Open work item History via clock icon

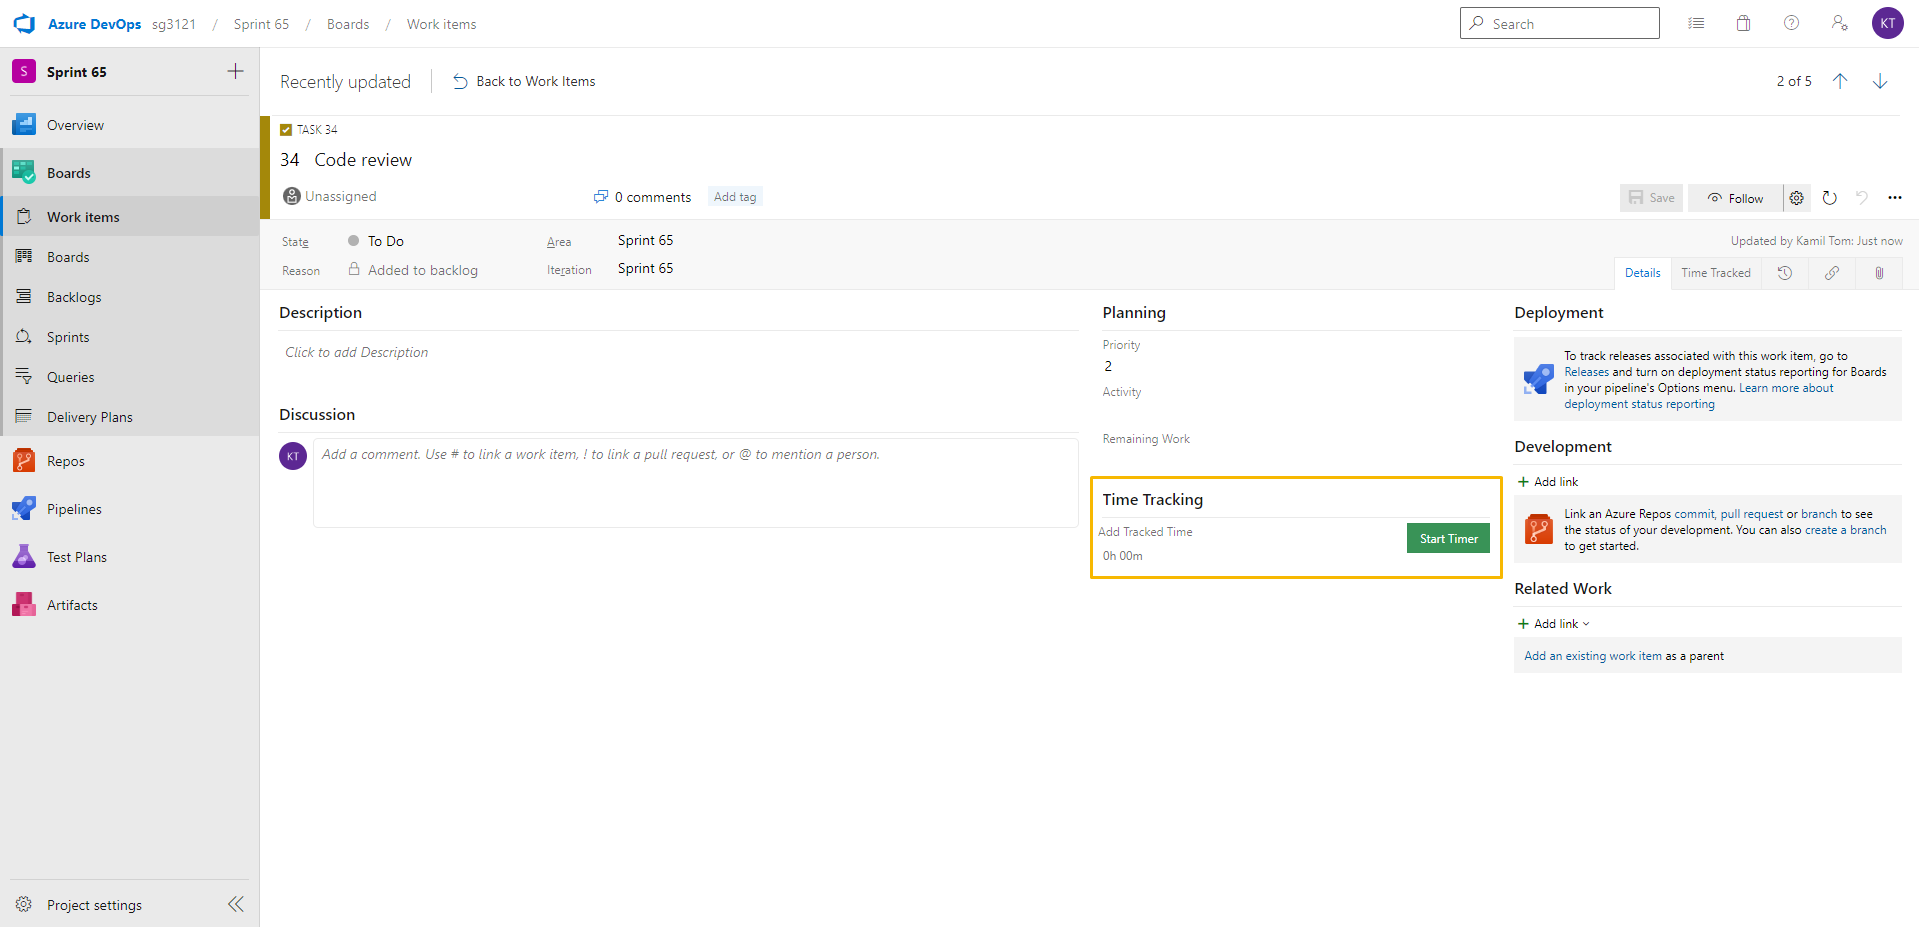[x=1784, y=272]
